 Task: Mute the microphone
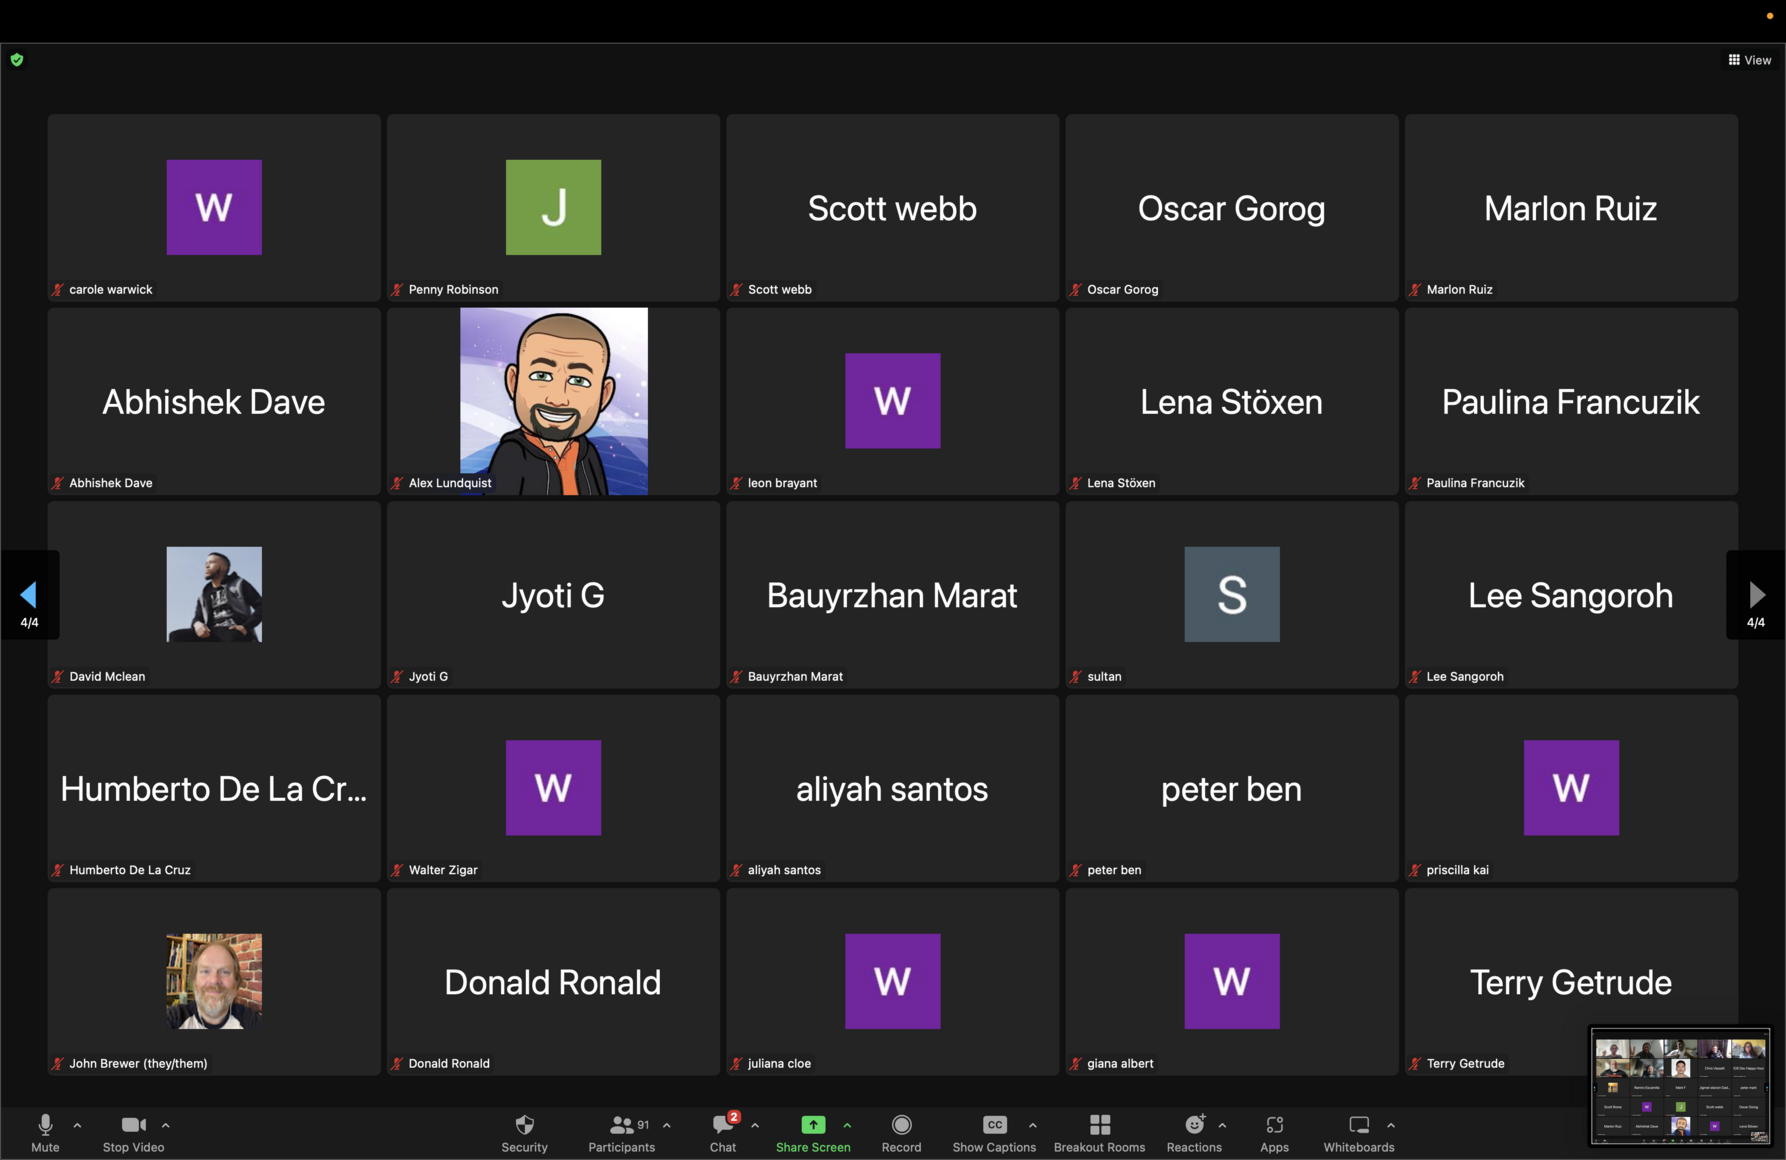pyautogui.click(x=45, y=1133)
